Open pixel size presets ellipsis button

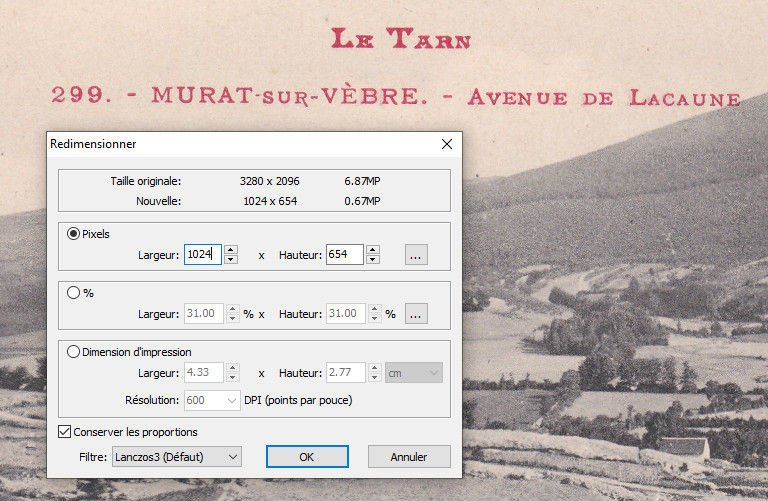[417, 255]
